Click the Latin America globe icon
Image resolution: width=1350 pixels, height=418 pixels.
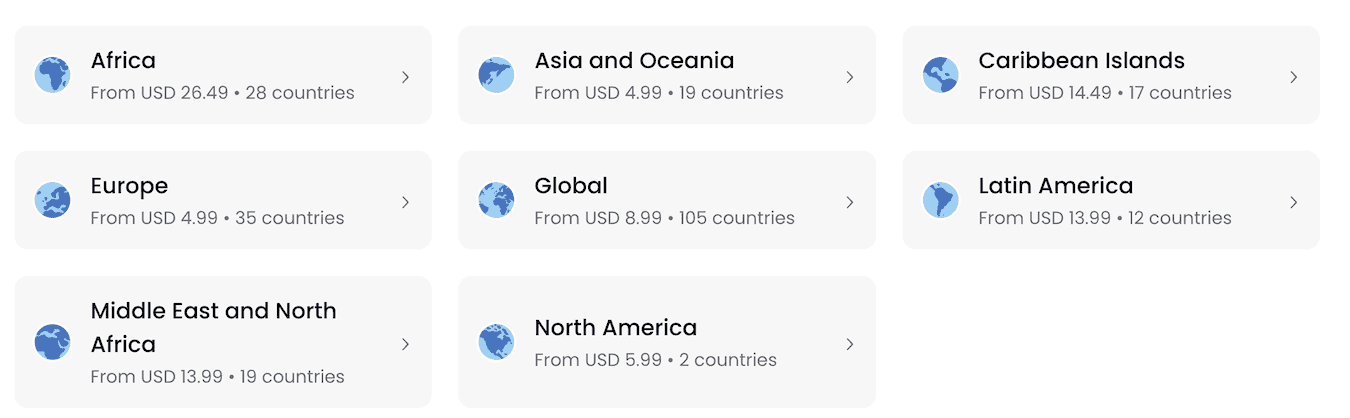coord(940,200)
